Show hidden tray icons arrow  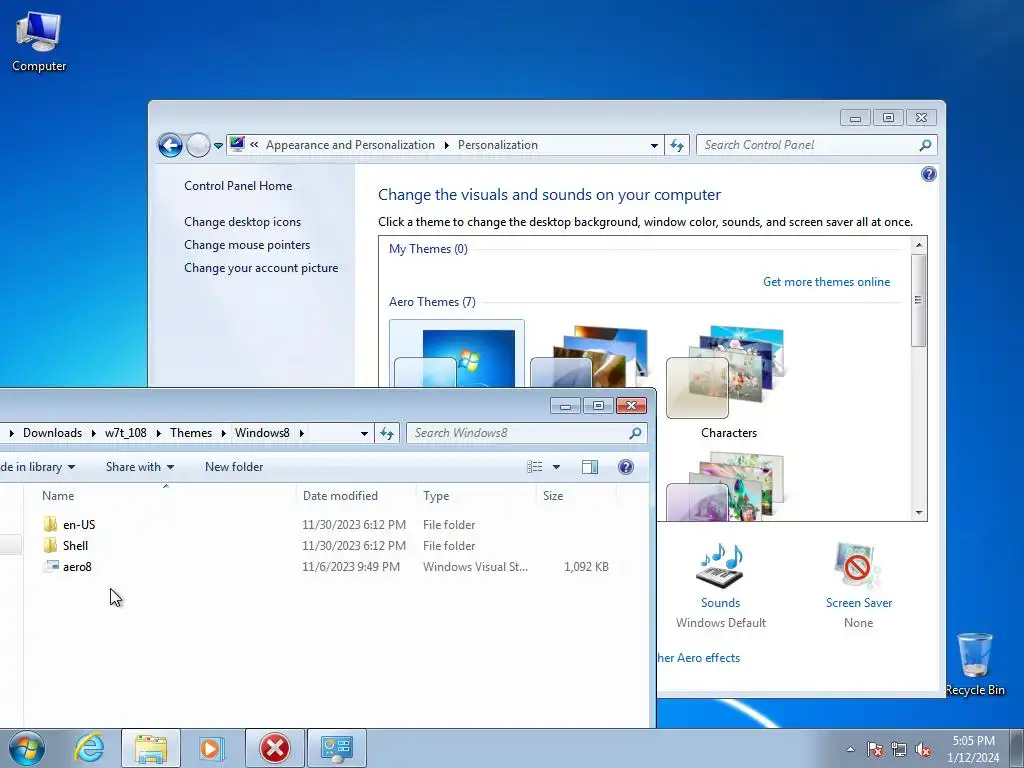(850, 749)
